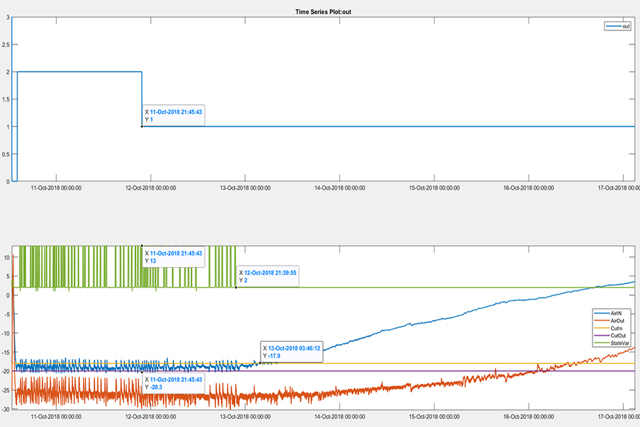This screenshot has width=640, height=427.
Task: Click the 12-Oct-2018 tick label on top plot
Action: pos(141,187)
